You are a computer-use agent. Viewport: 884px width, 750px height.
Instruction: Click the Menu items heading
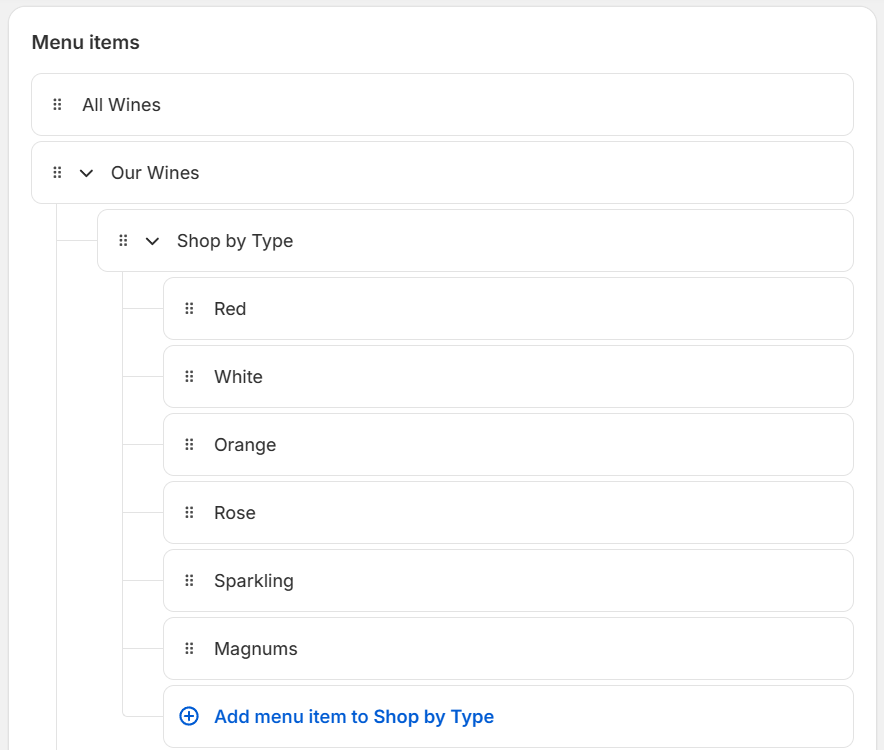(87, 42)
